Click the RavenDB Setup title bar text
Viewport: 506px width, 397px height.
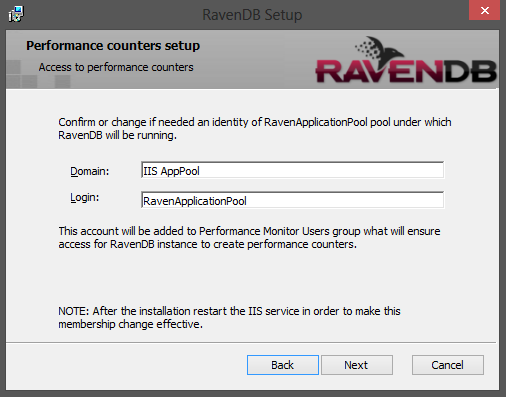252,15
